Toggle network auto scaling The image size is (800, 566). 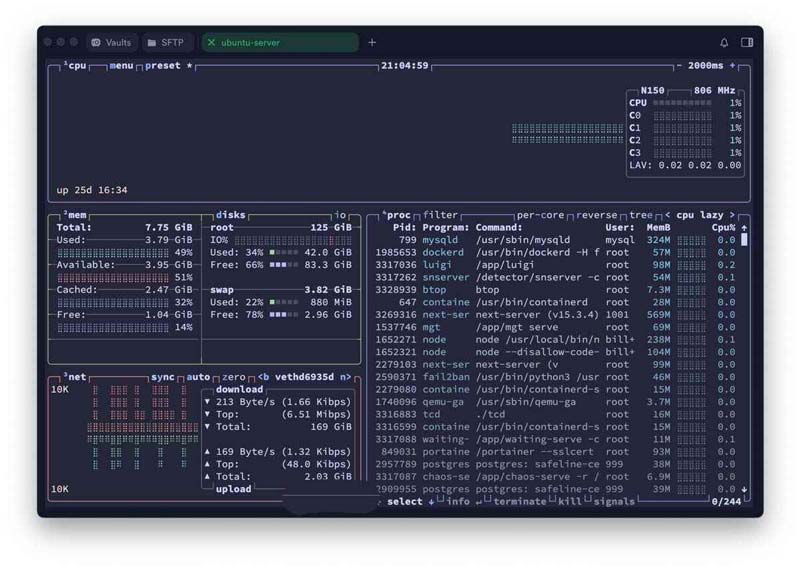click(197, 377)
